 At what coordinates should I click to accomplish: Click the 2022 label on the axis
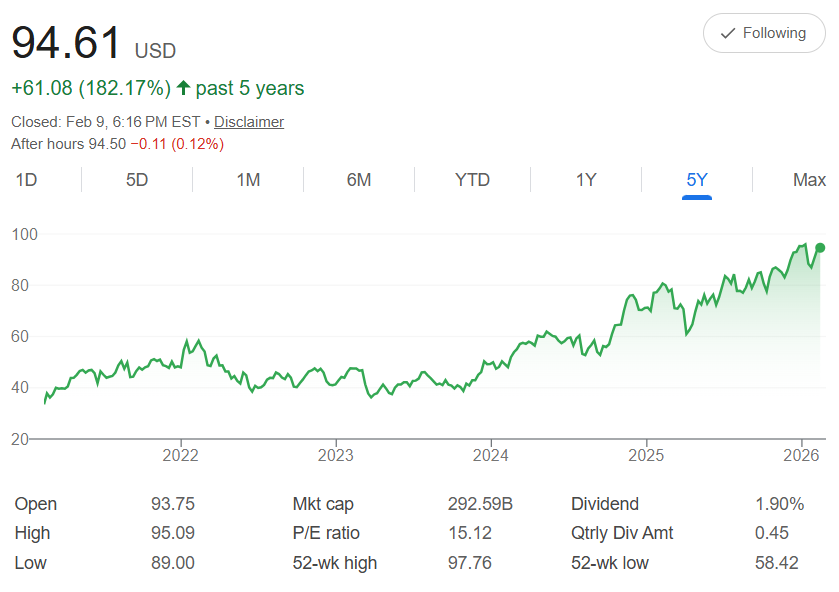coord(181,456)
